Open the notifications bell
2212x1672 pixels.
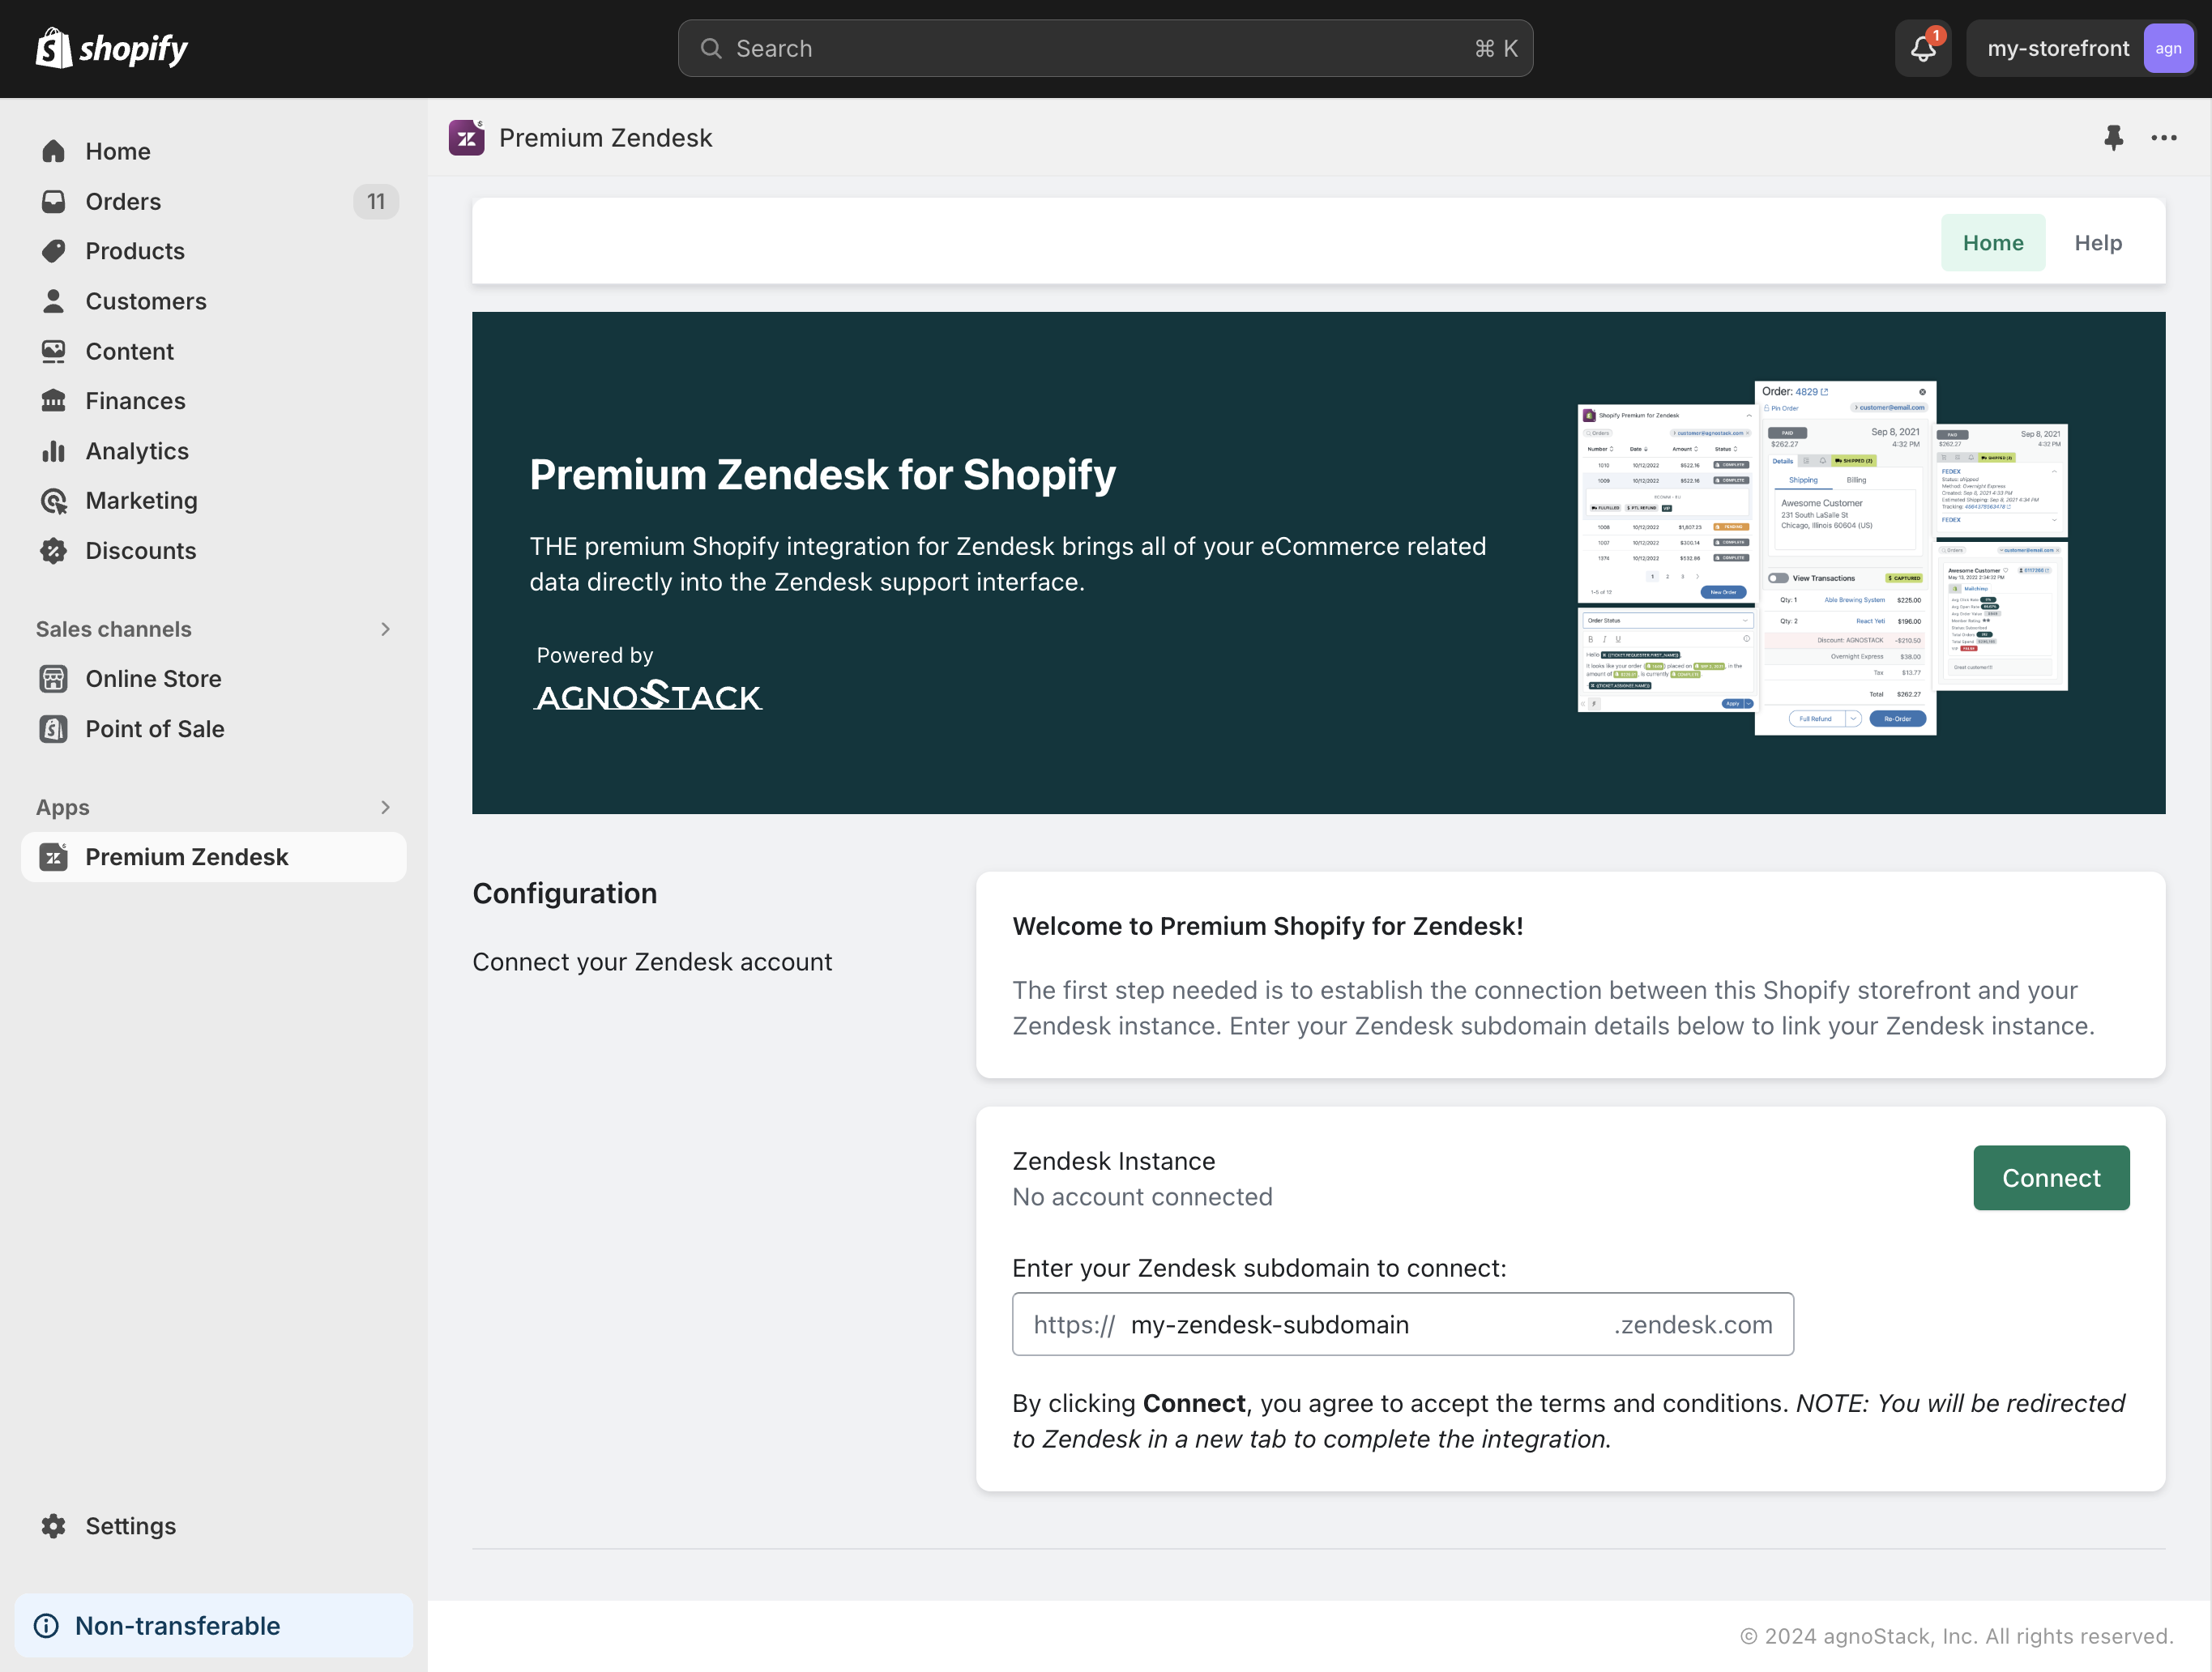tap(1922, 48)
